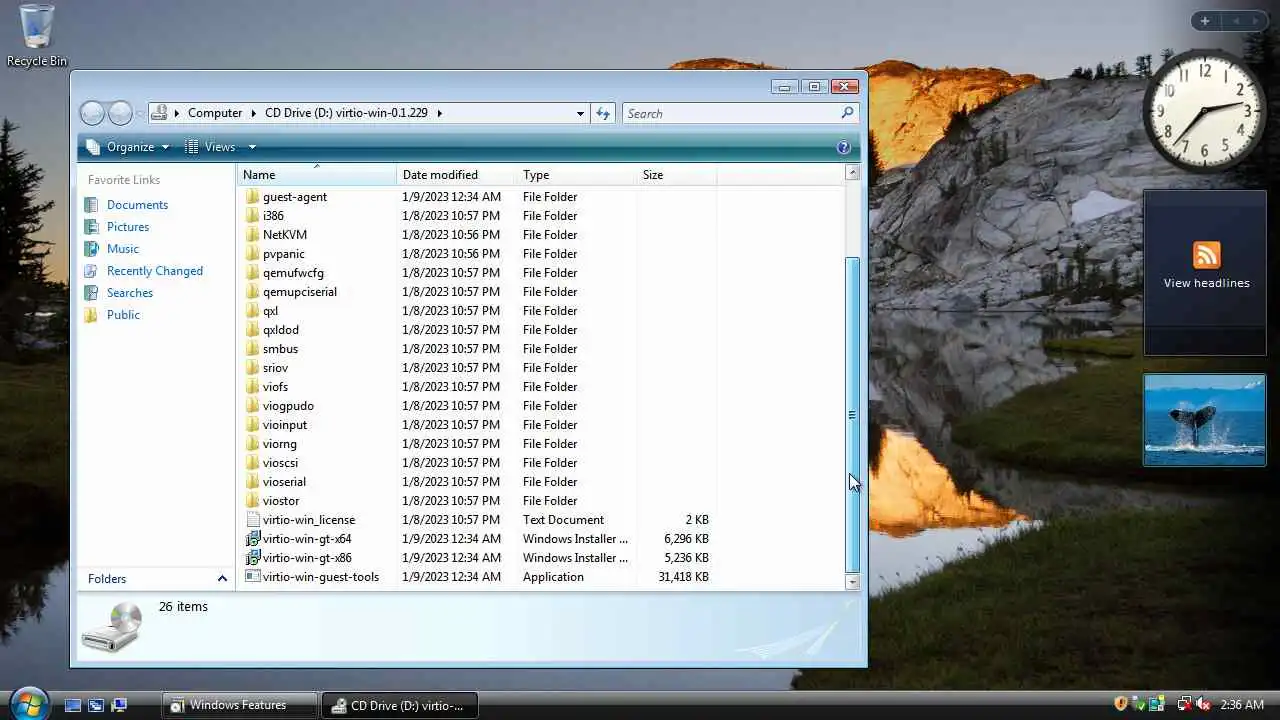Sort by the Size column header

click(676, 175)
